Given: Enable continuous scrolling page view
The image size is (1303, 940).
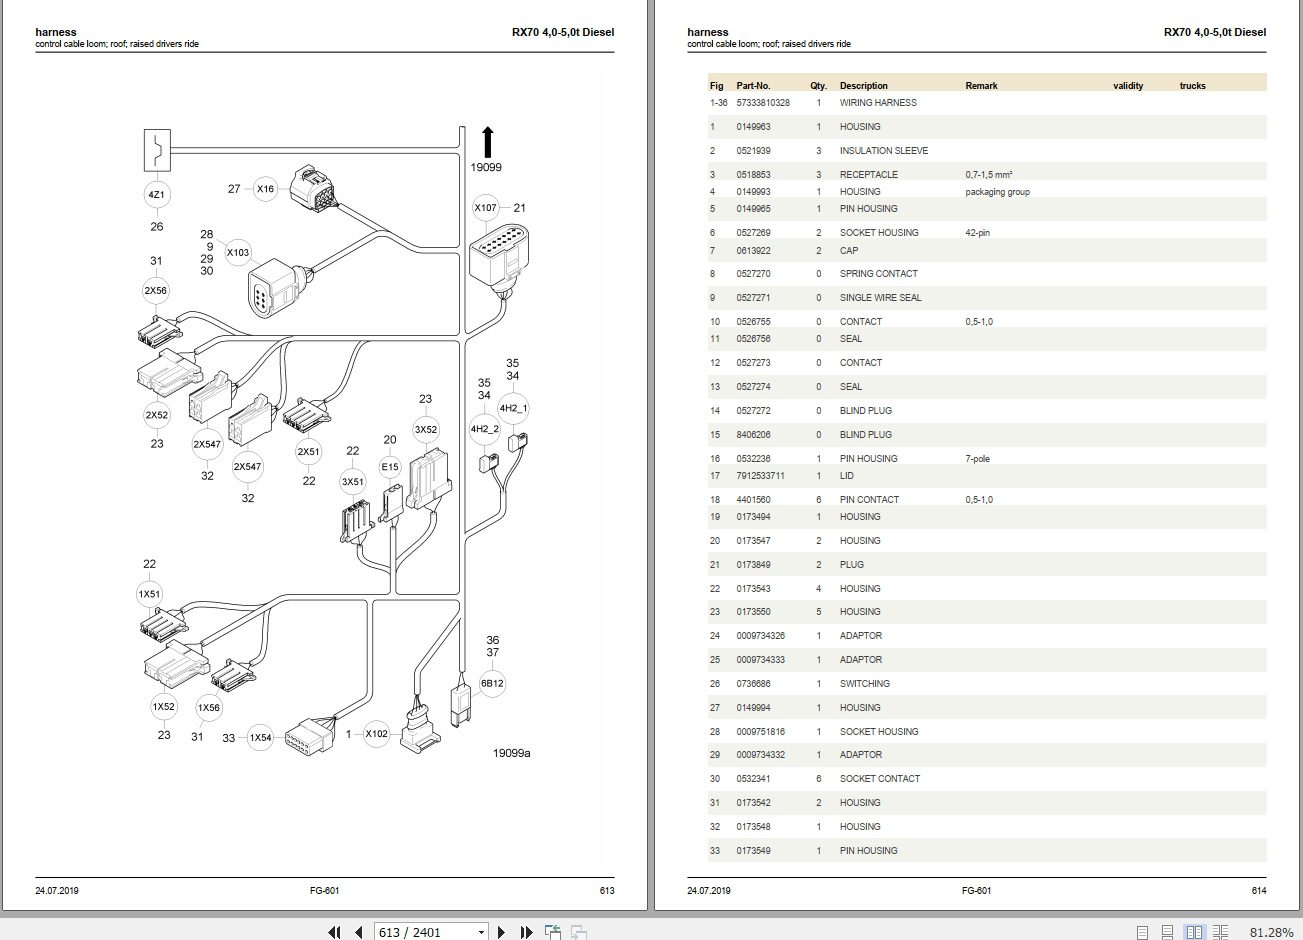Looking at the screenshot, I should tap(1168, 932).
